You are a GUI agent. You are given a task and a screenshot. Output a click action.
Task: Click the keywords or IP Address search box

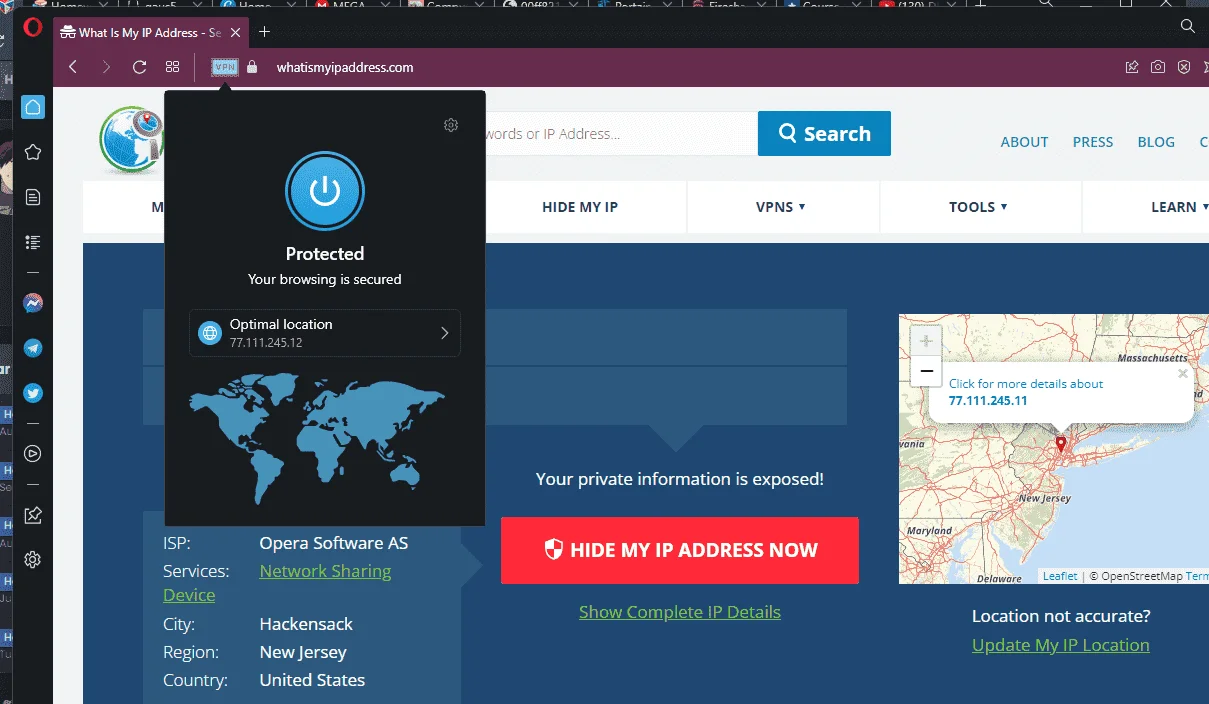point(620,134)
